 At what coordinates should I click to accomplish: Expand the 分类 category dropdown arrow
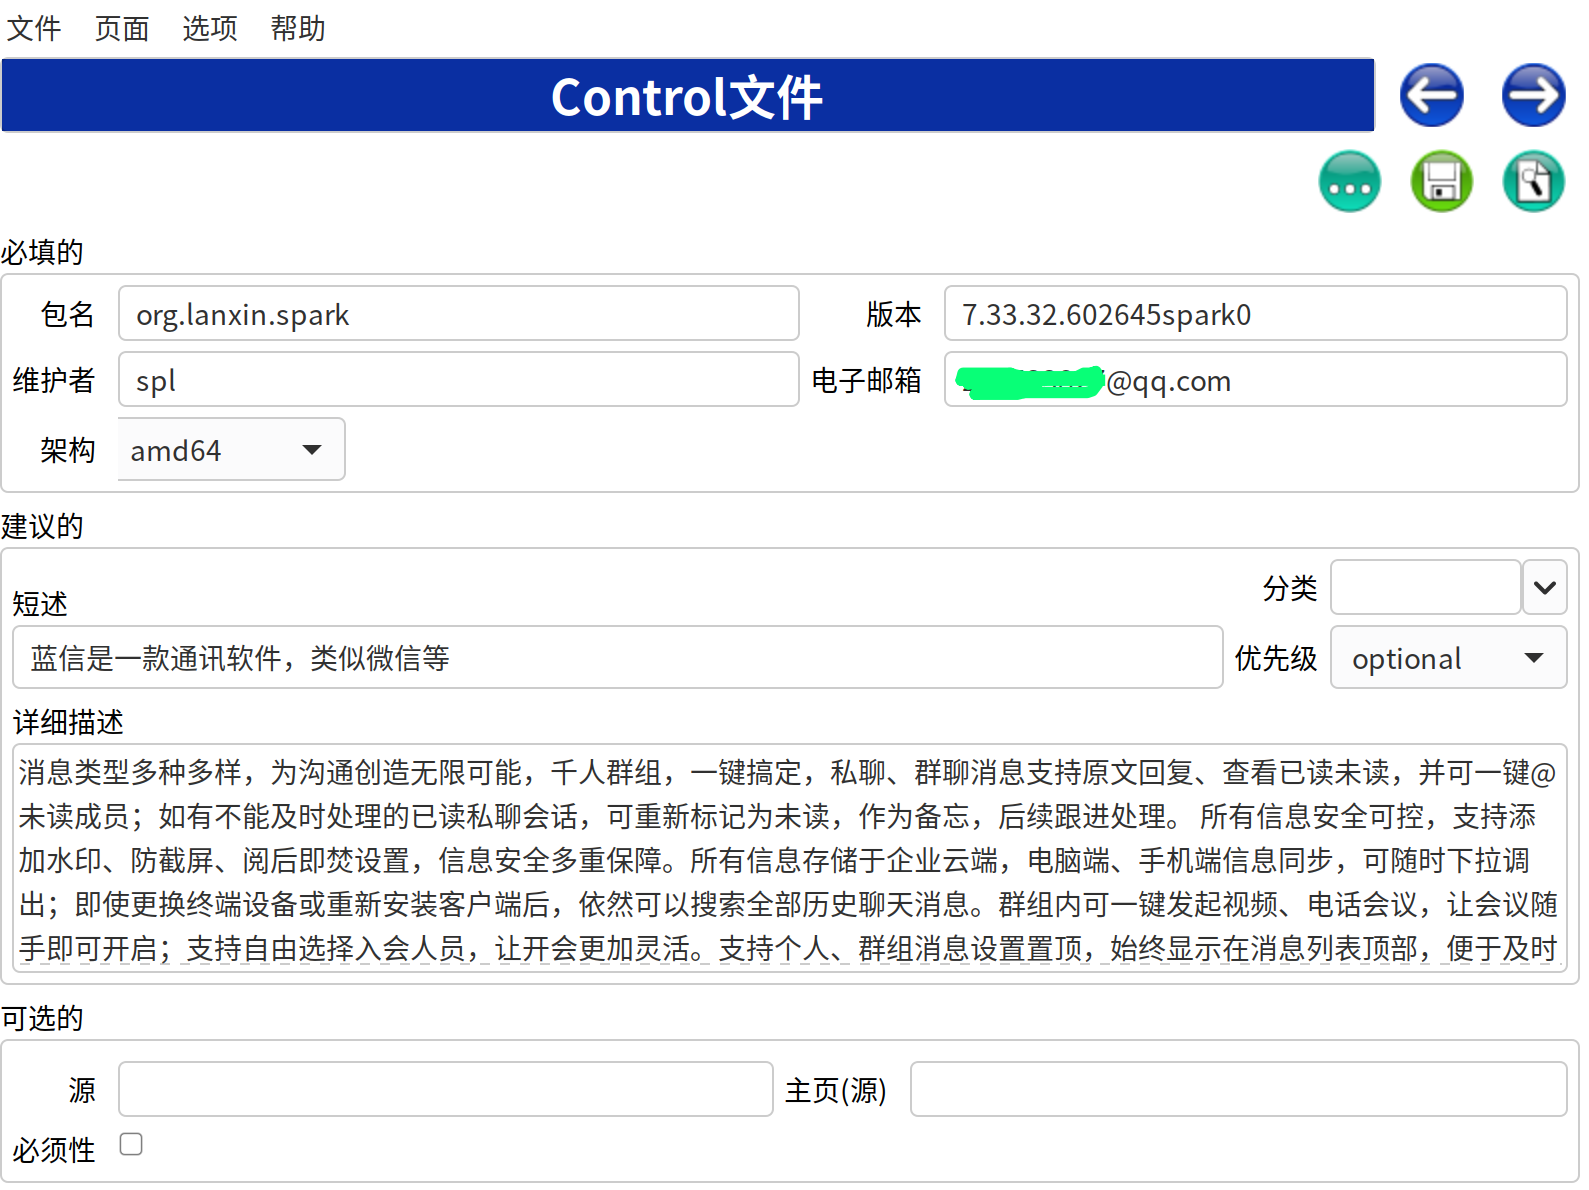pyautogui.click(x=1544, y=588)
